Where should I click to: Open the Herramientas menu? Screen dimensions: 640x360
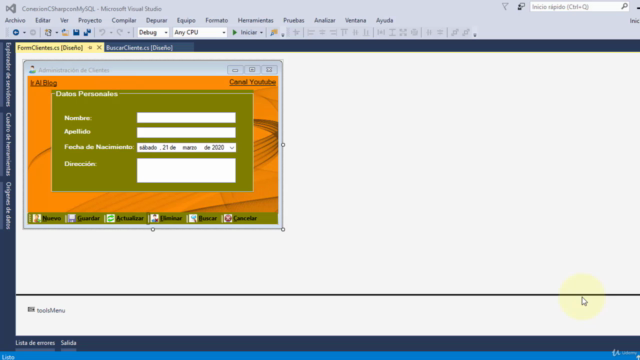tap(256, 20)
